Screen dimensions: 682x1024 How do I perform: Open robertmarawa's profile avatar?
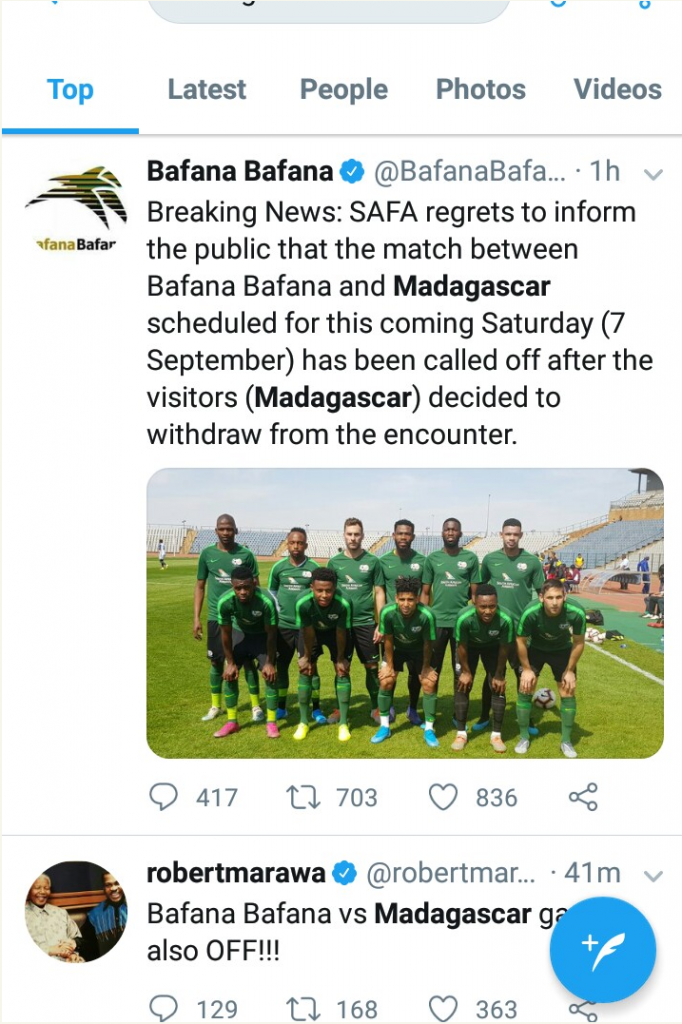click(76, 911)
